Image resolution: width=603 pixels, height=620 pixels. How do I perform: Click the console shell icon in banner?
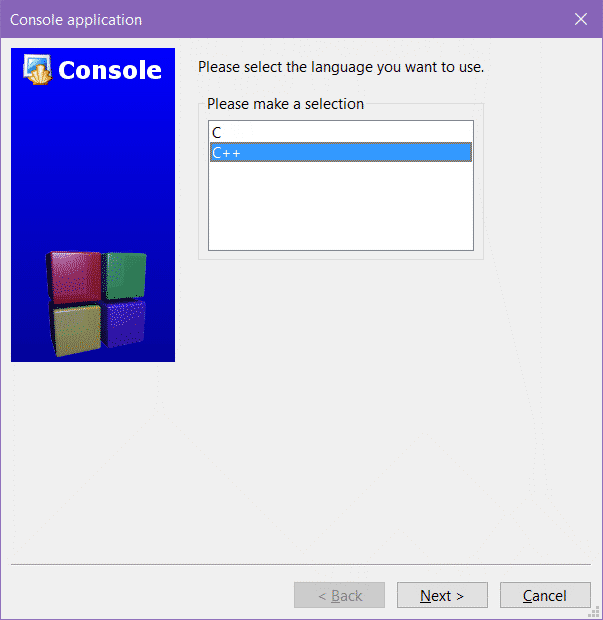pos(37,70)
